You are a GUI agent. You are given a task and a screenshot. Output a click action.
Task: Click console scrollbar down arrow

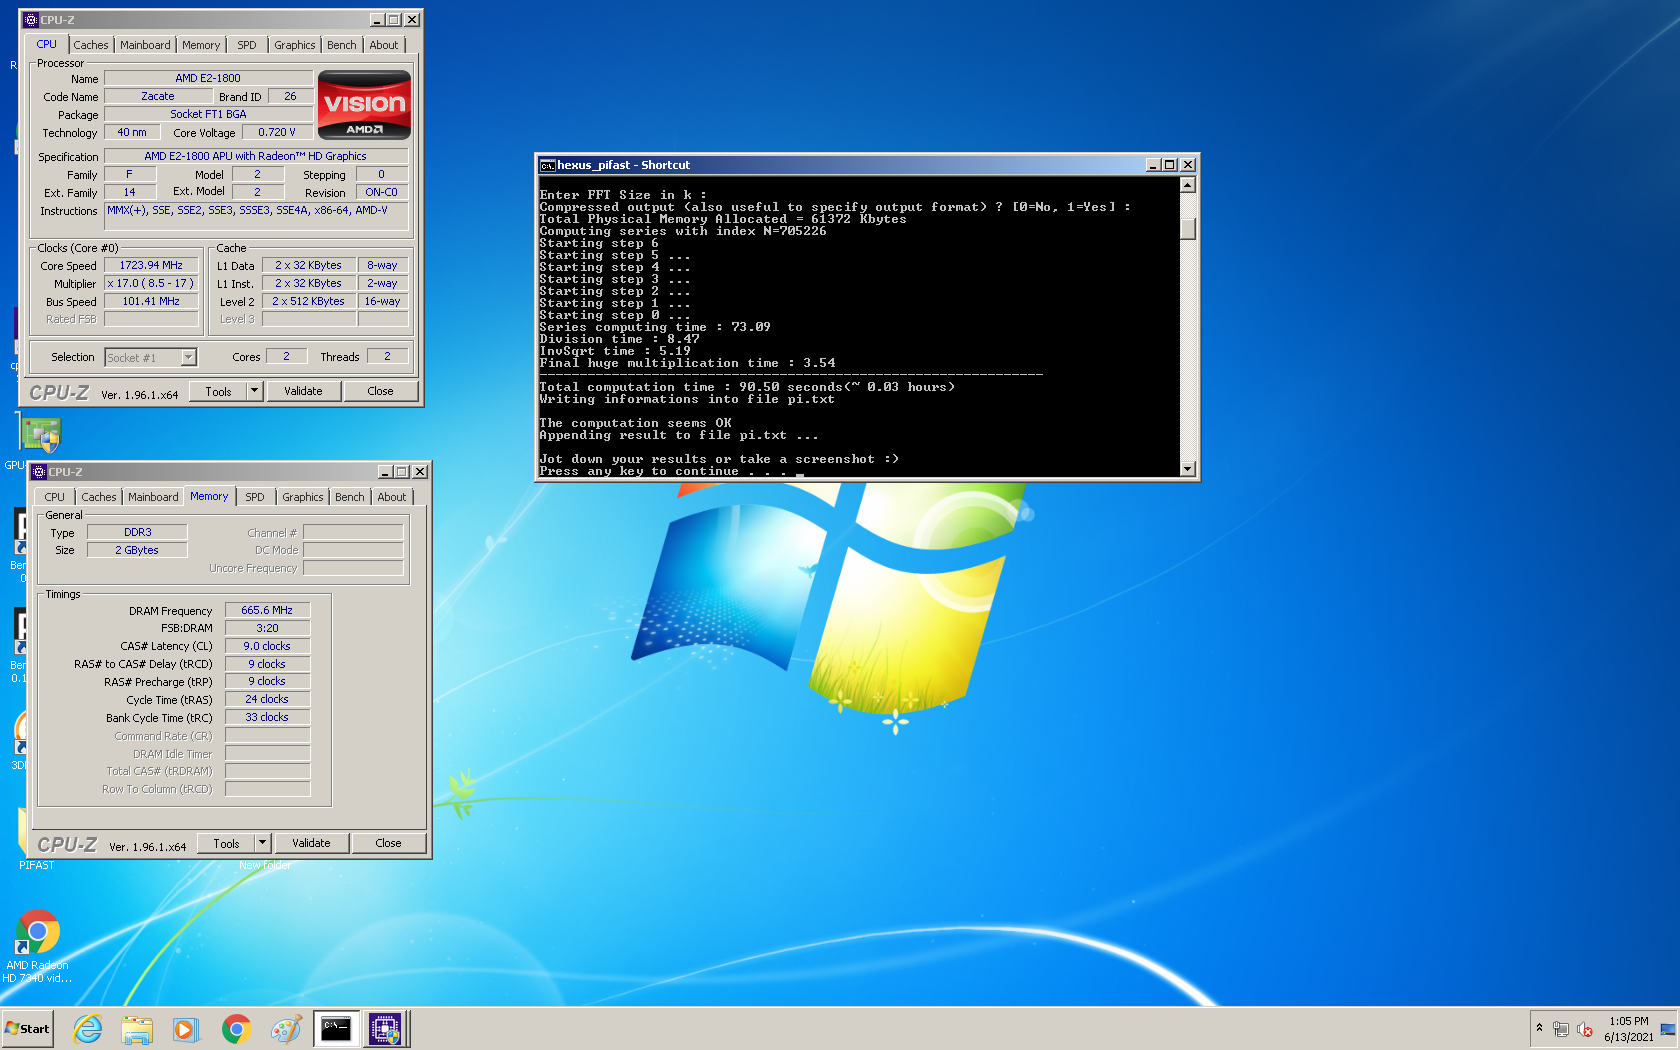tap(1188, 469)
